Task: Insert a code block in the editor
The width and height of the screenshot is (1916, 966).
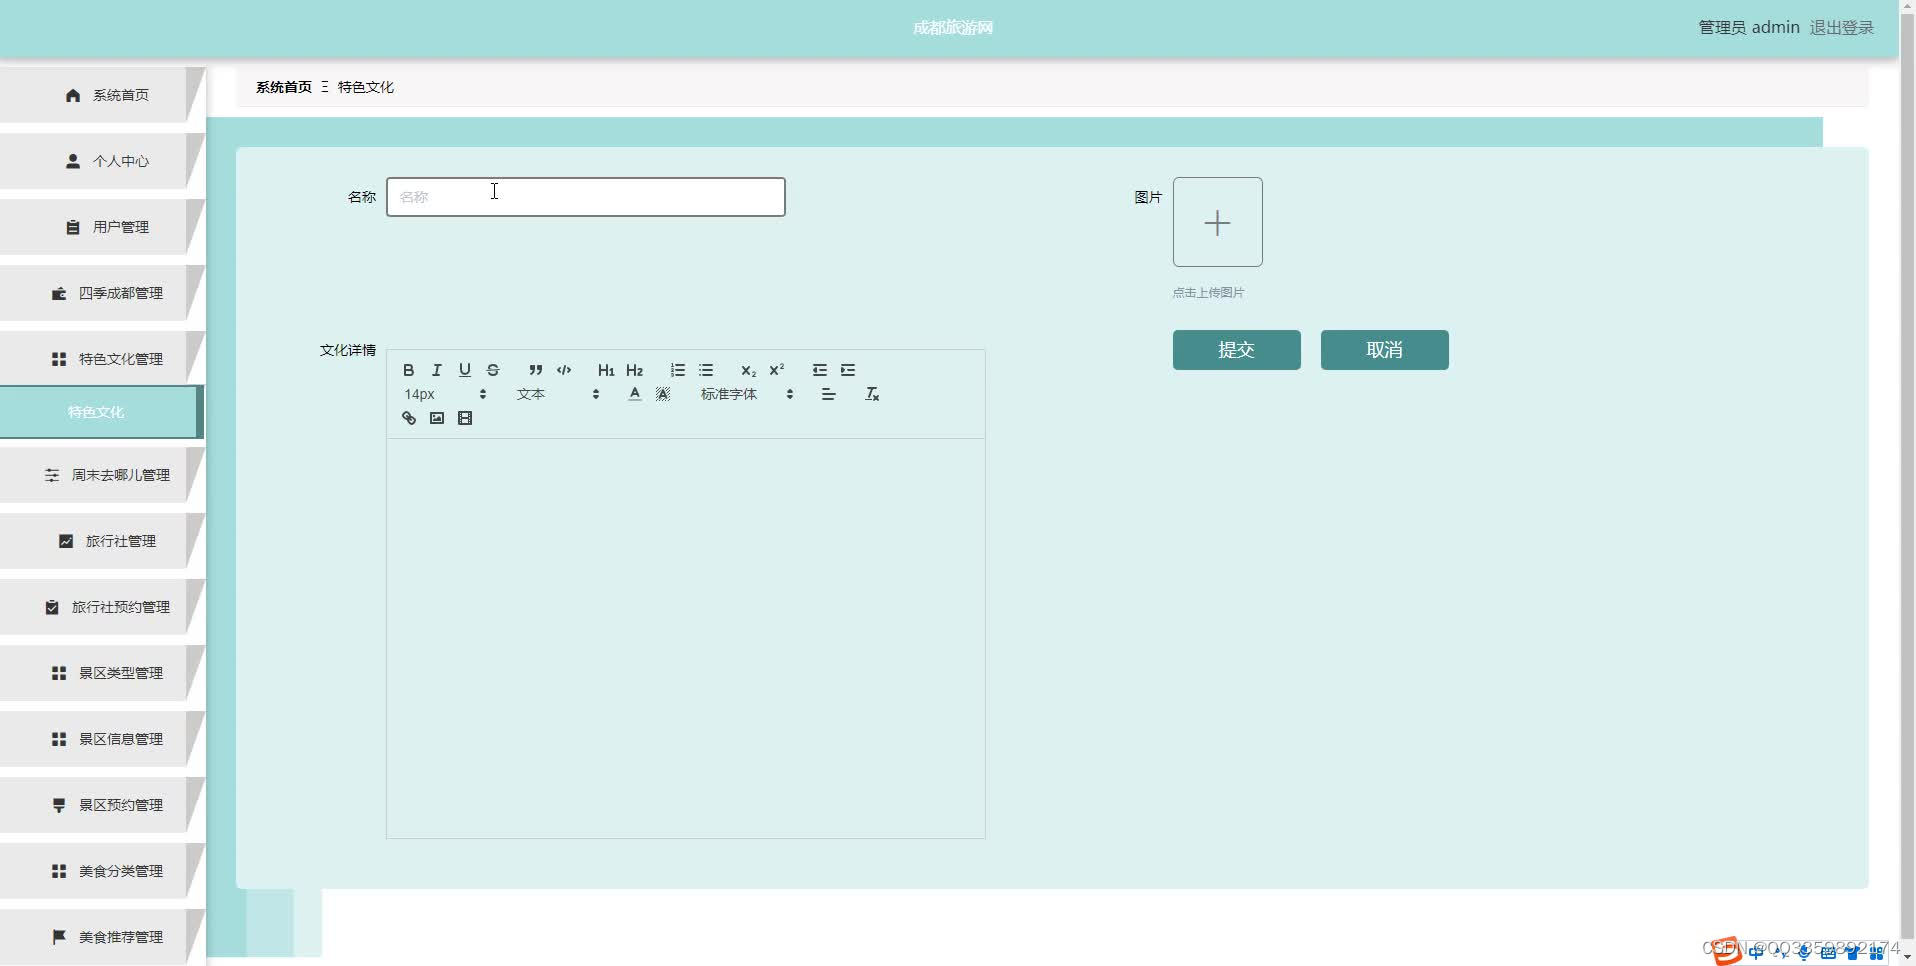Action: (564, 370)
